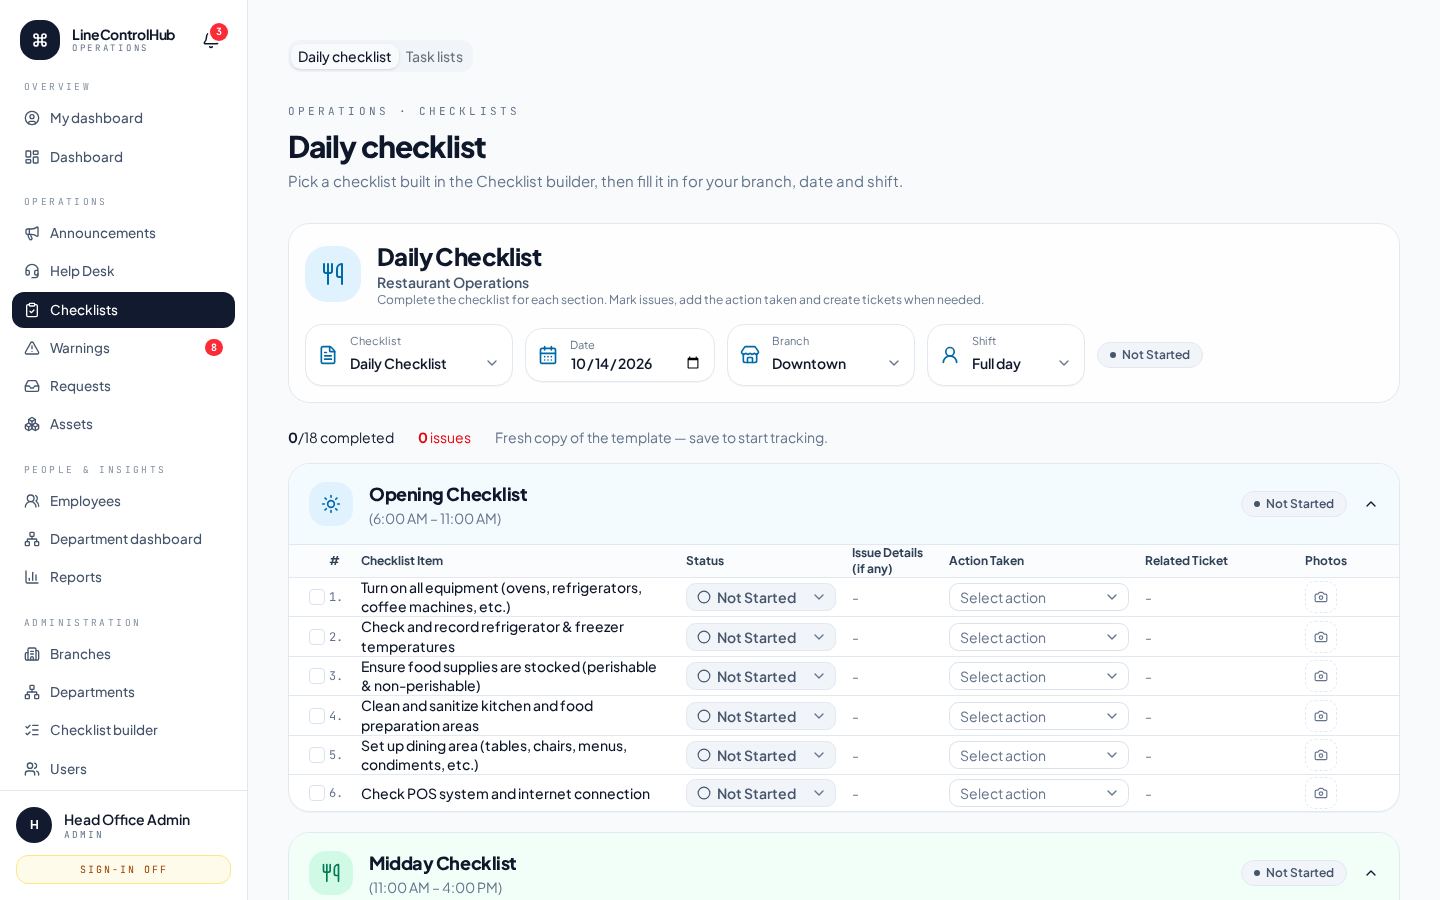Viewport: 1440px width, 900px height.
Task: Tick the clean and sanitize kitchen checkbox
Action: pos(317,716)
